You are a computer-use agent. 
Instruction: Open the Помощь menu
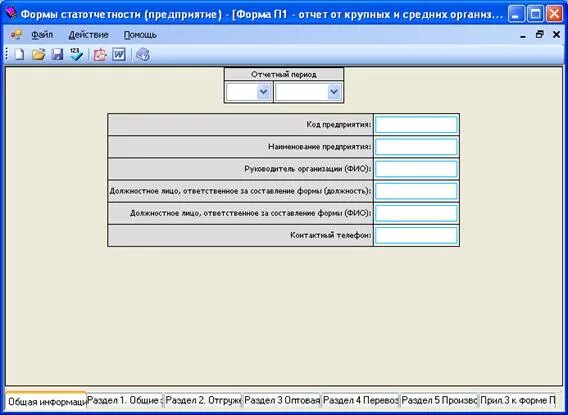click(x=140, y=35)
